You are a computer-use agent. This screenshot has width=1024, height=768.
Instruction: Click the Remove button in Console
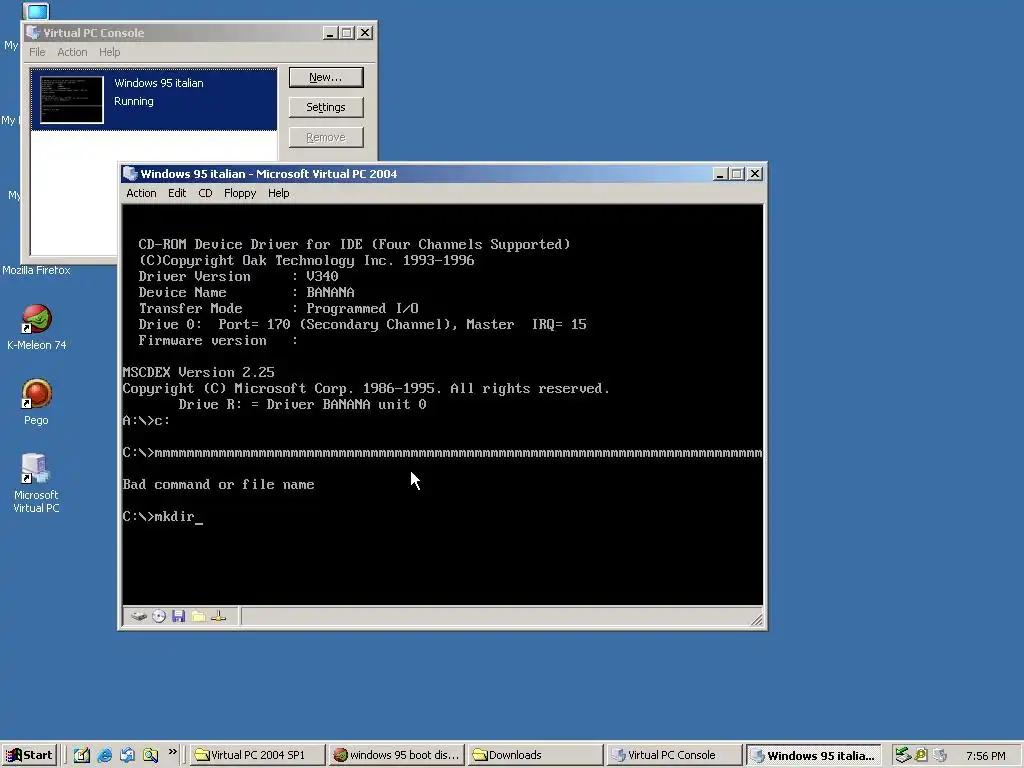(326, 137)
